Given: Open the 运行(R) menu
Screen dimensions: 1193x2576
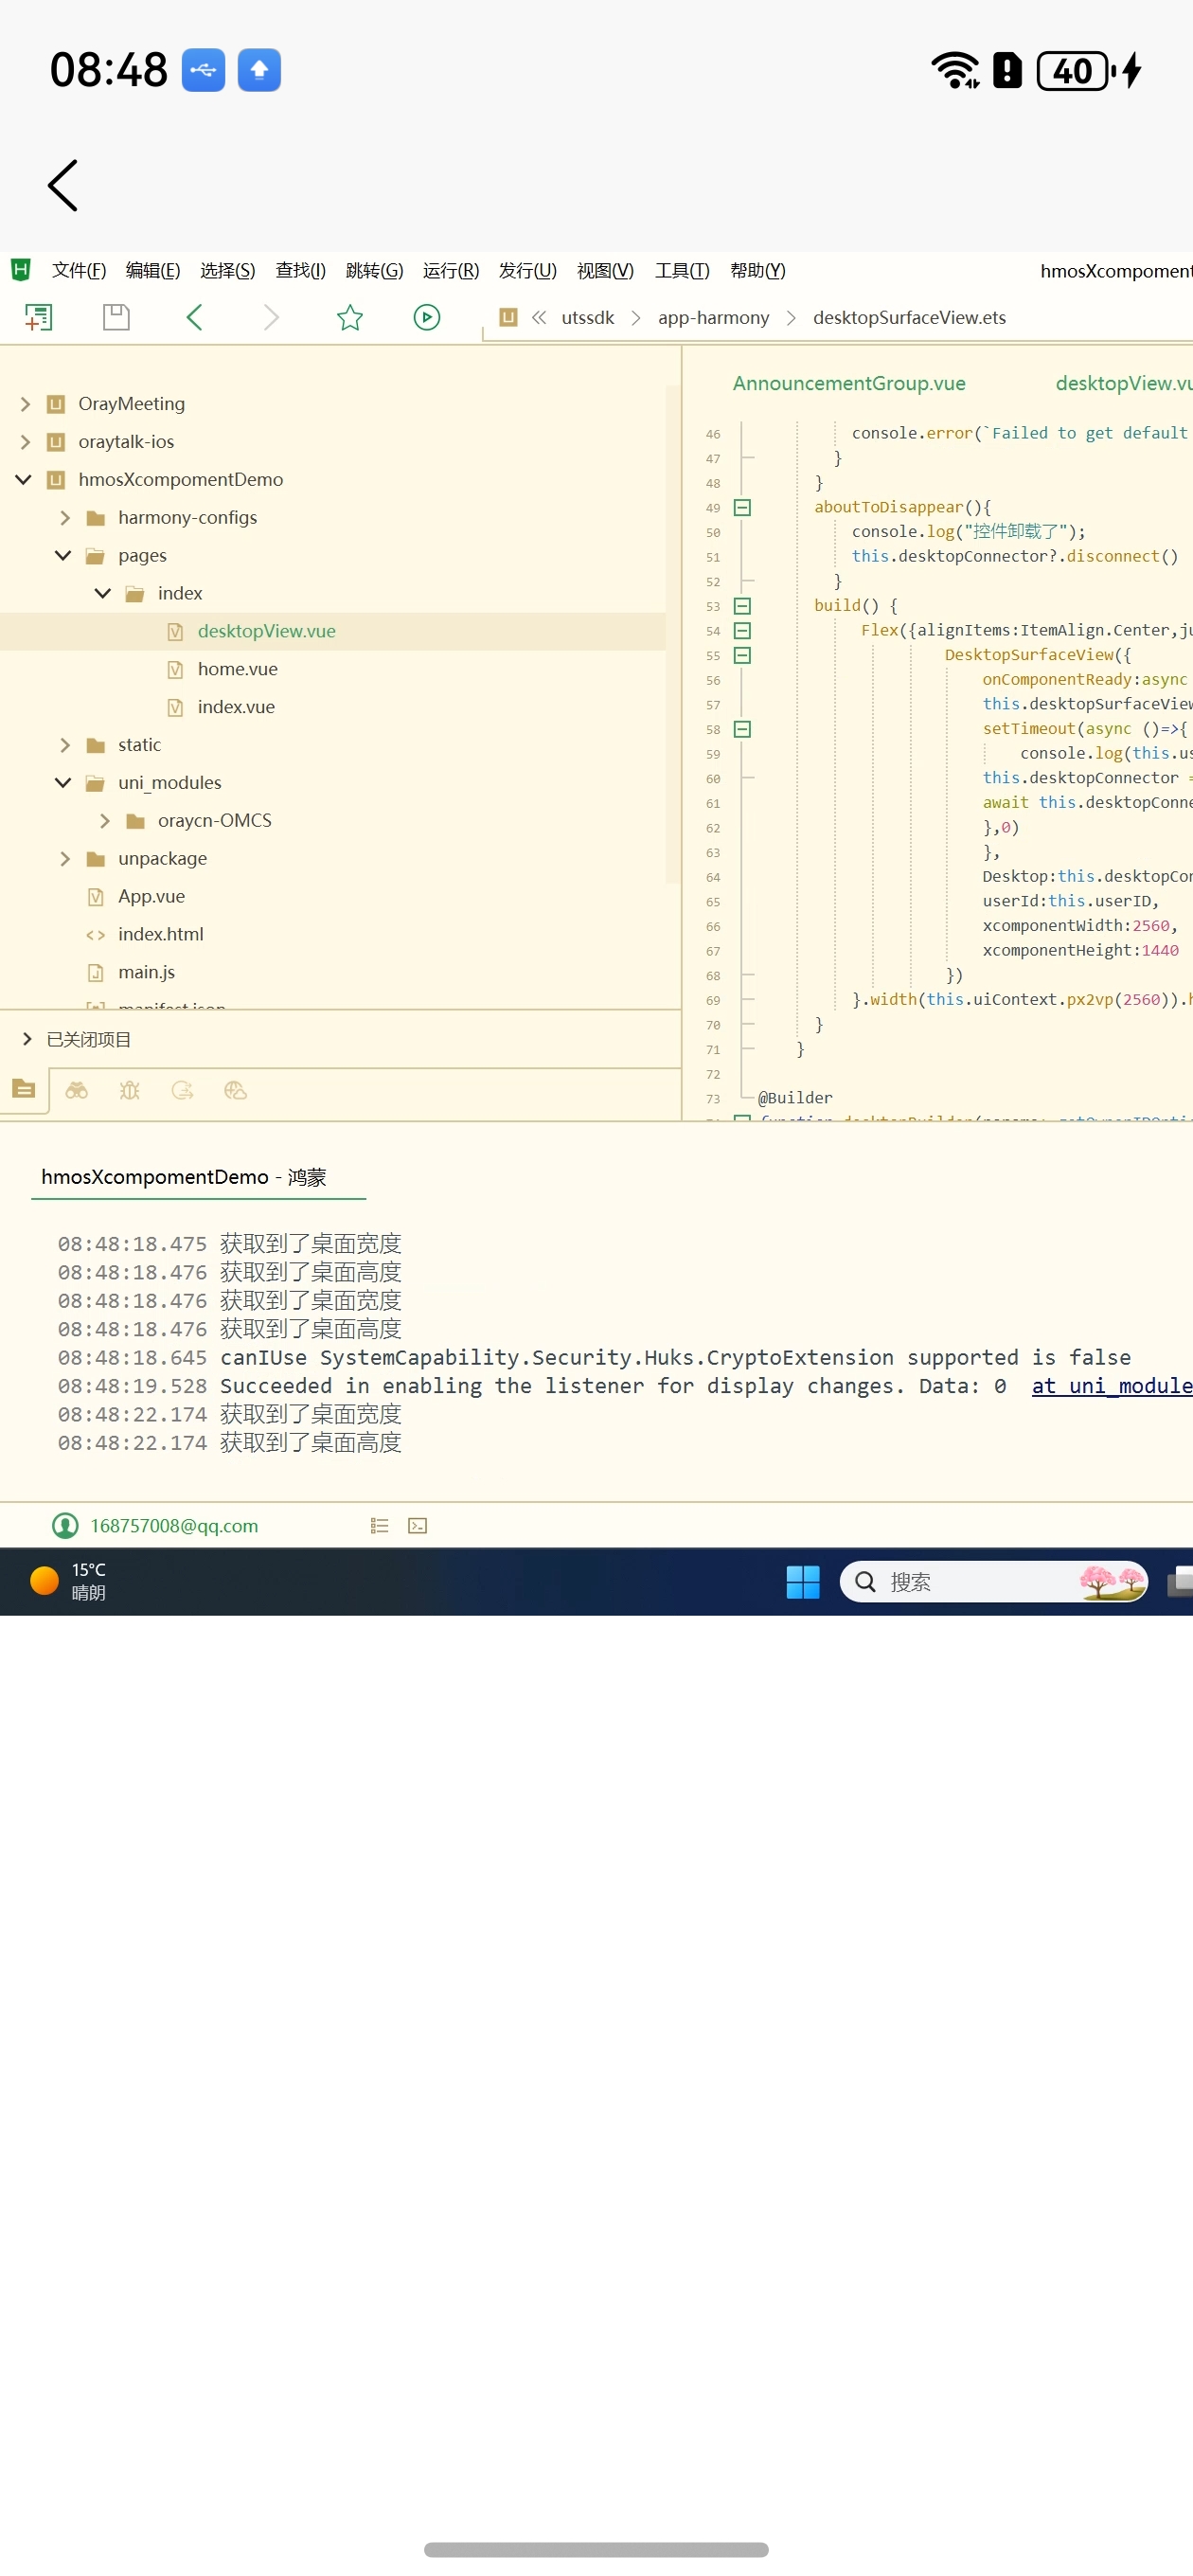Looking at the screenshot, I should pos(450,271).
